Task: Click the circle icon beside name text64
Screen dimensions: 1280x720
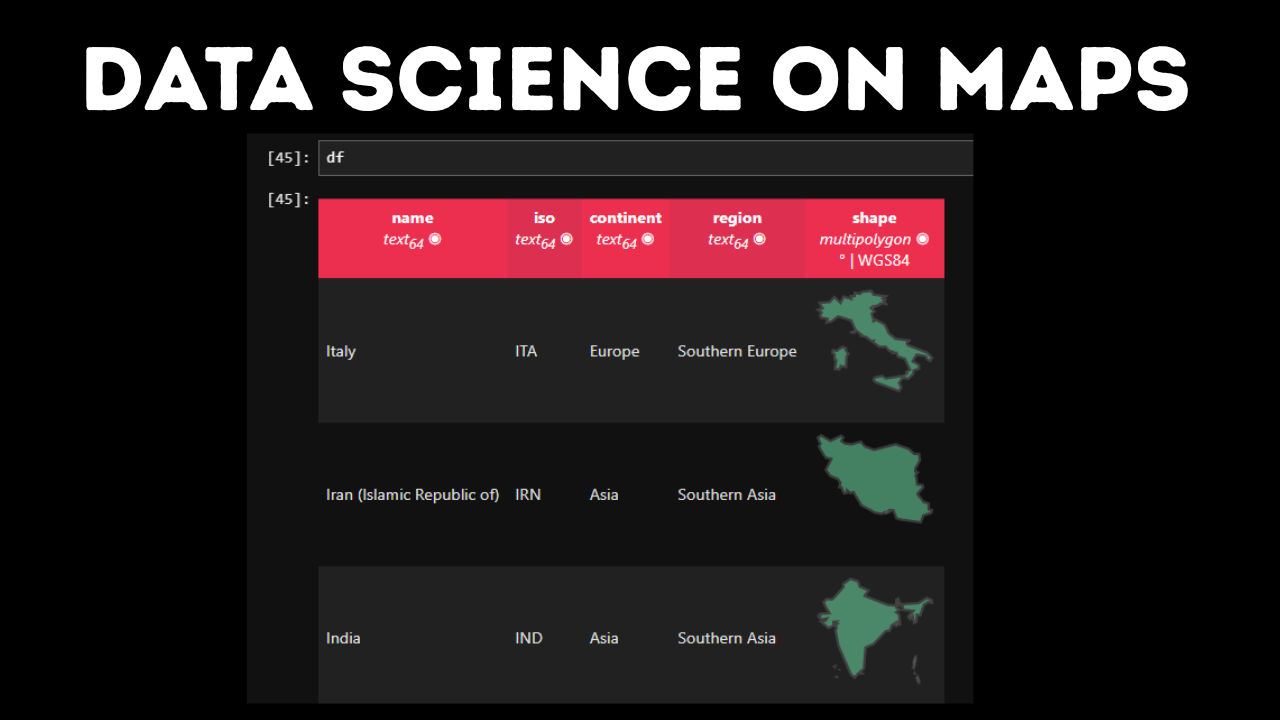Action: click(x=435, y=239)
